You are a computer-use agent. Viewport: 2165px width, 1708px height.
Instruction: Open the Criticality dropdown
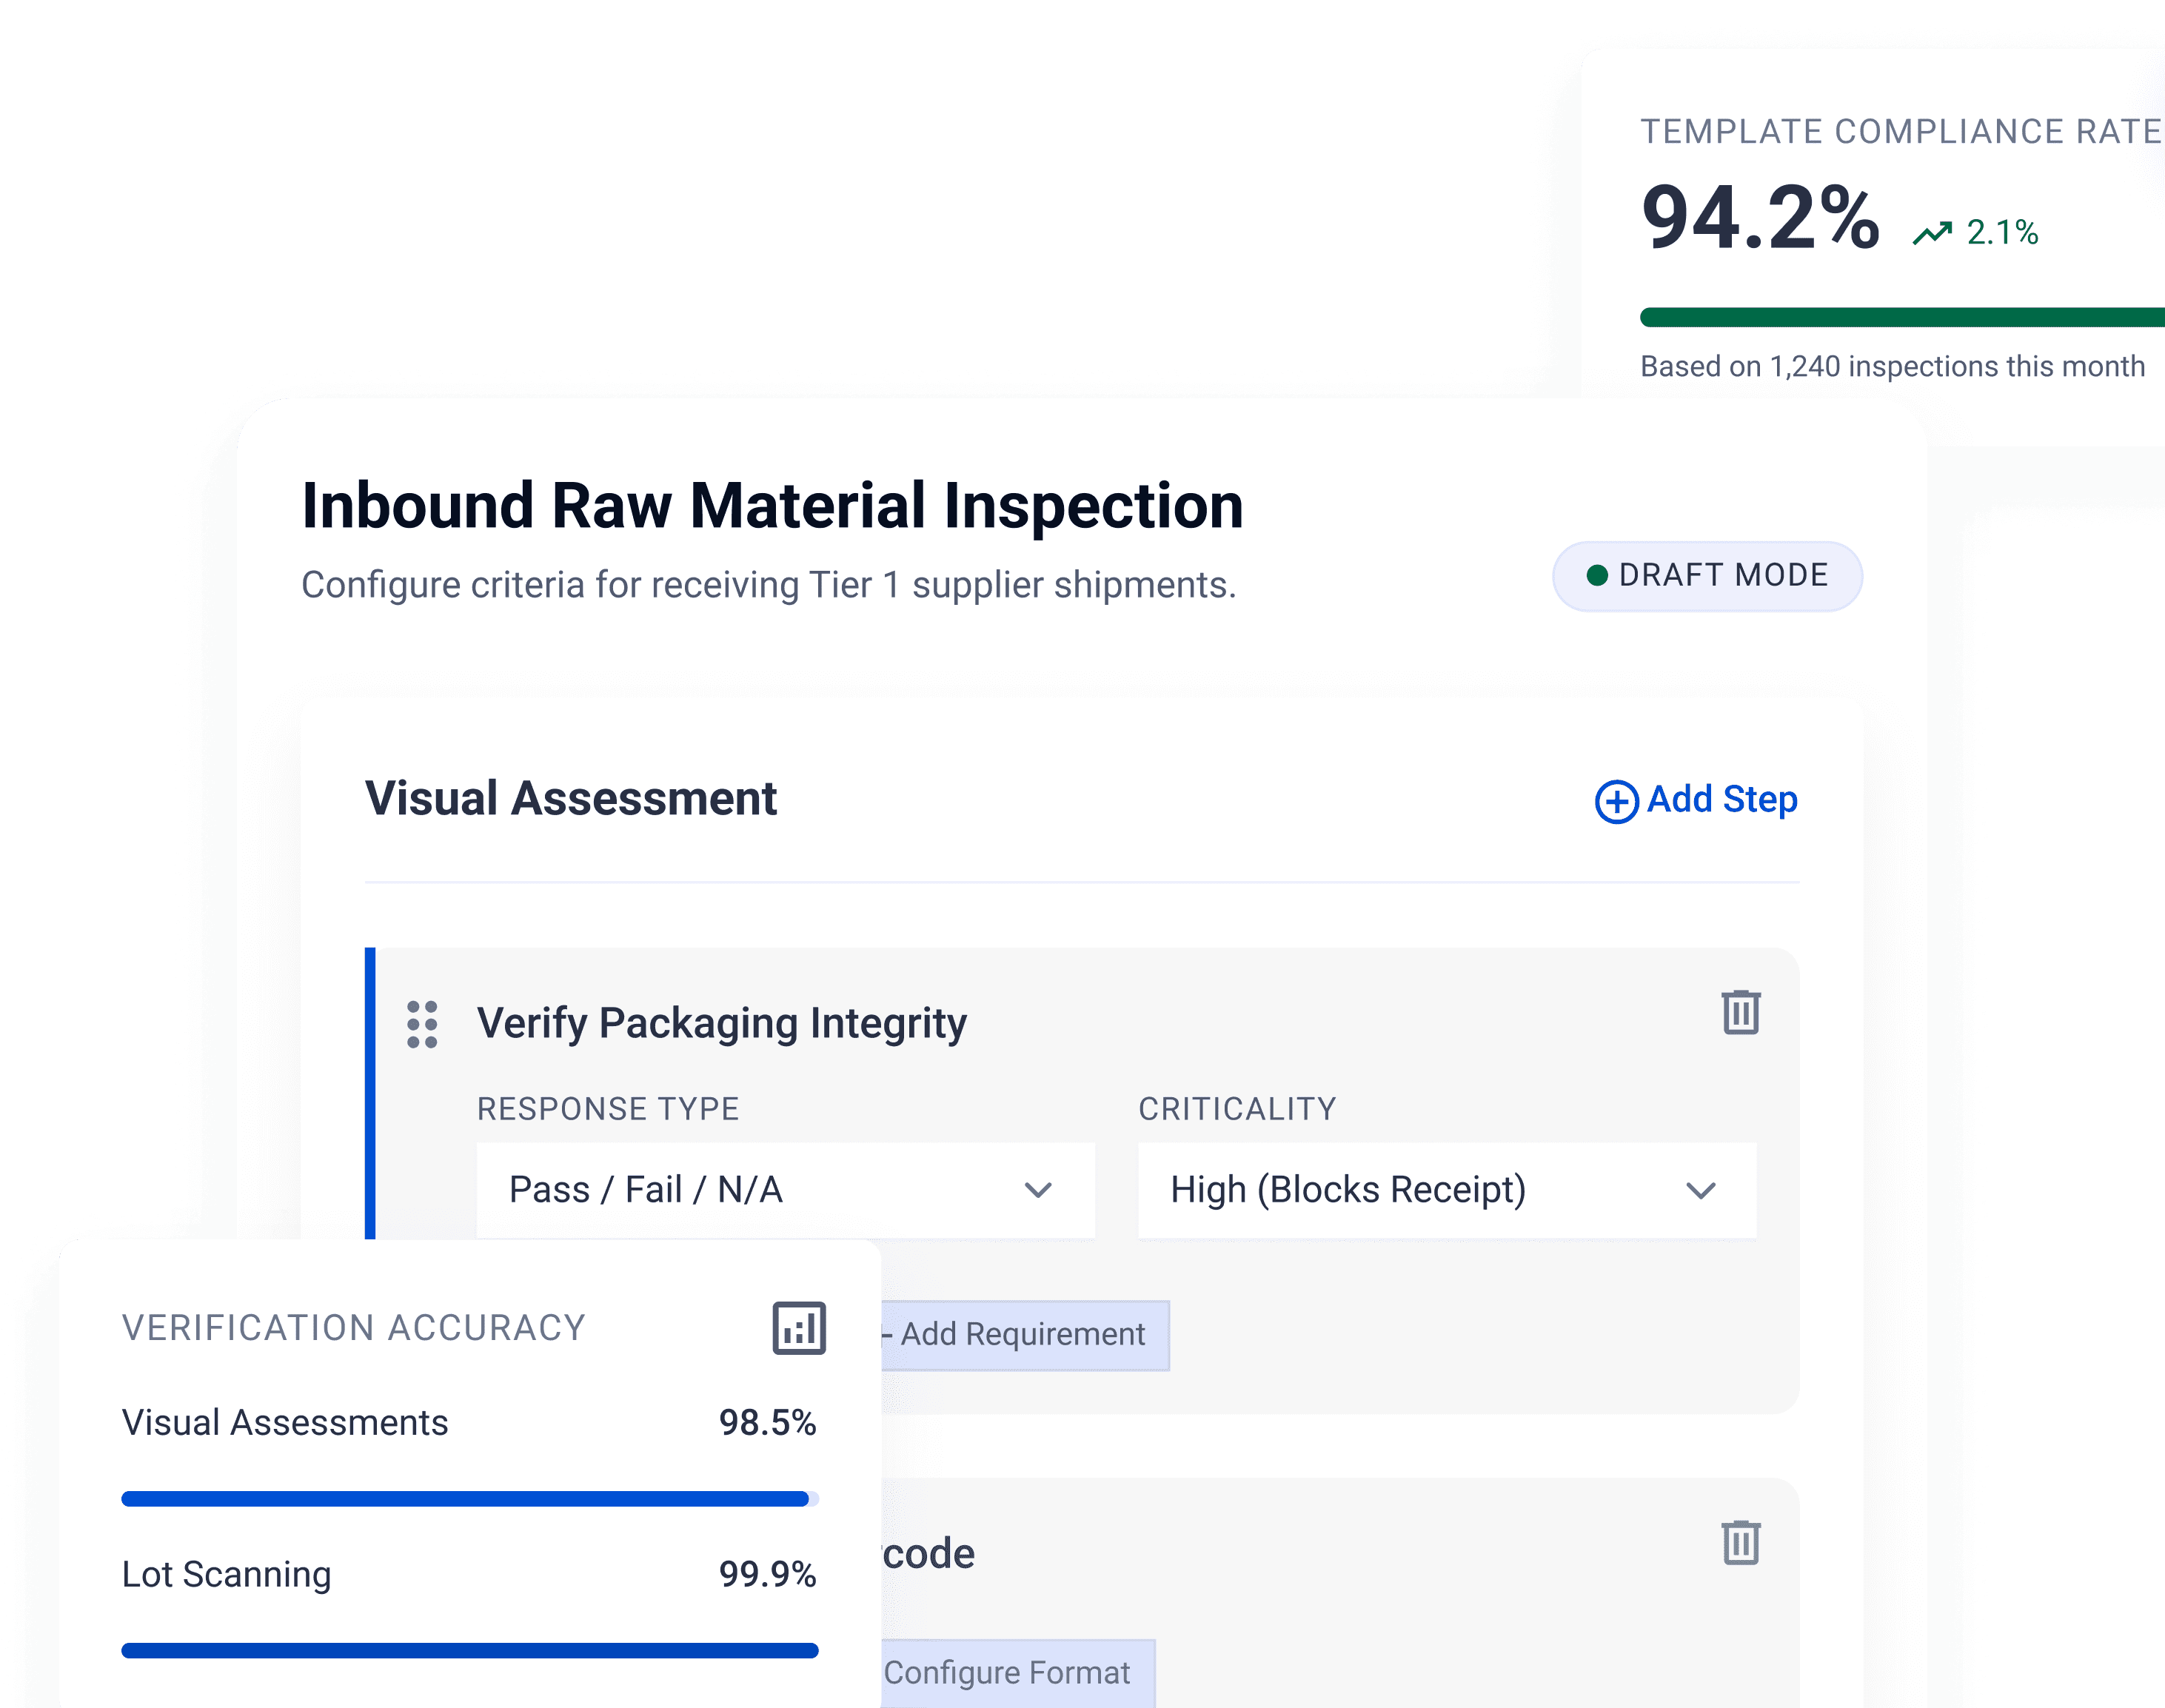[1447, 1190]
